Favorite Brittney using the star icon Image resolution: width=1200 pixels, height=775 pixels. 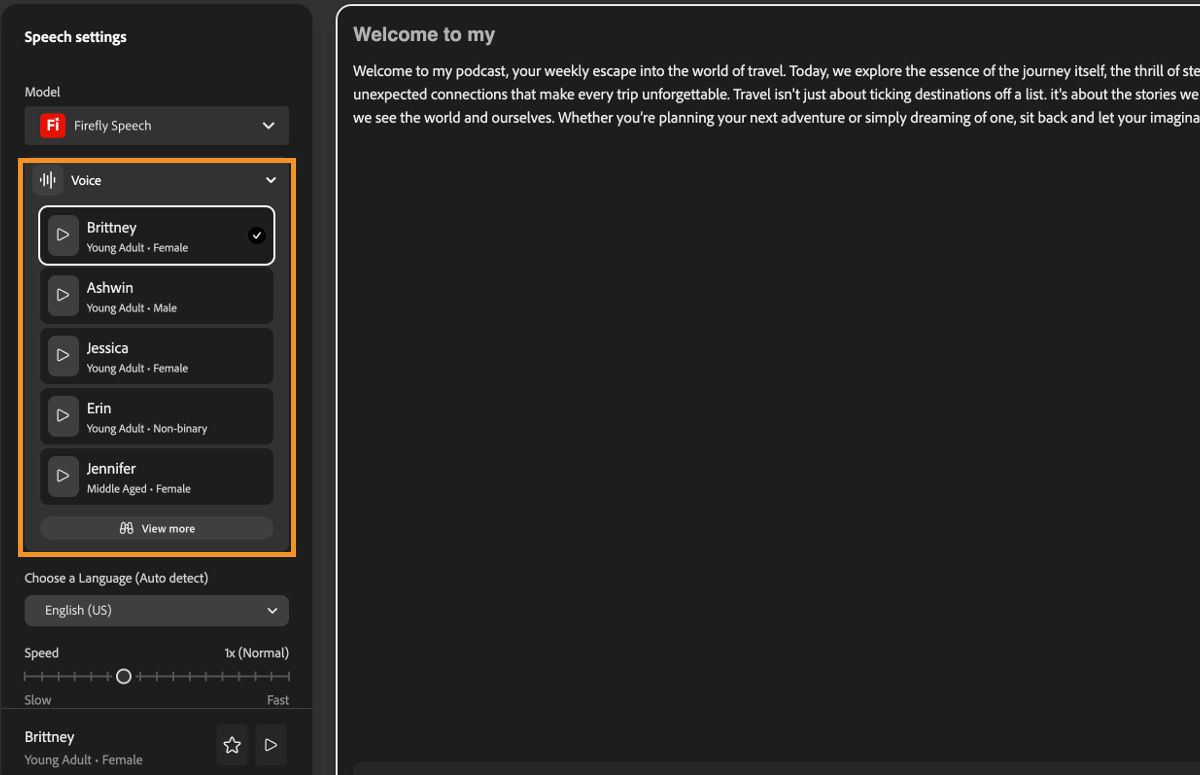[x=231, y=745]
